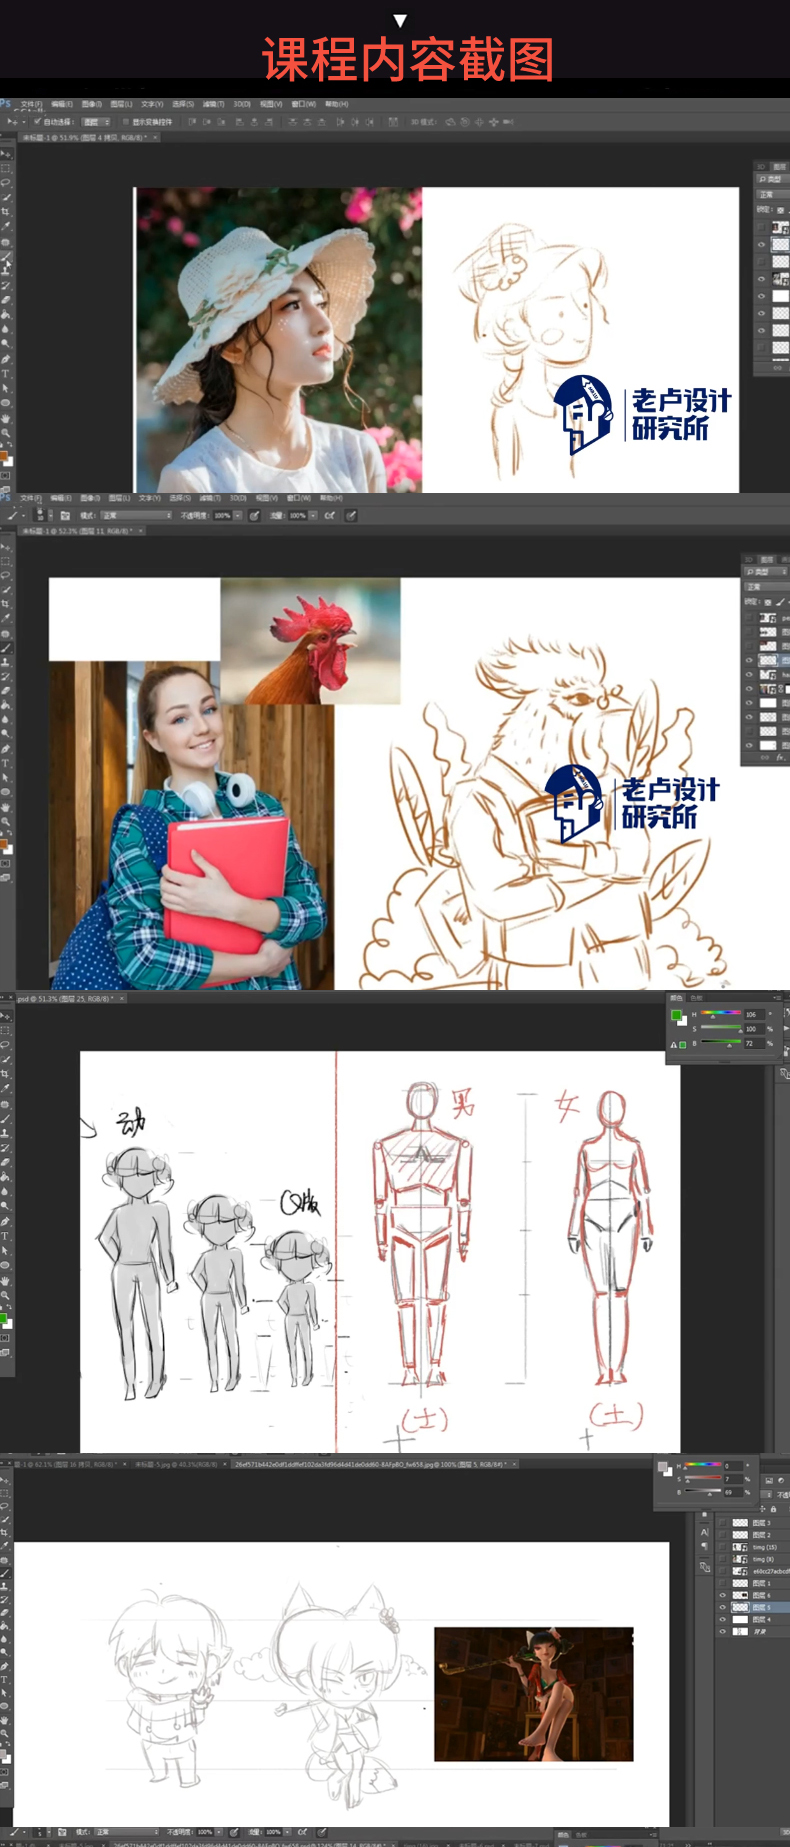Click green foreground swatch in body-proportion color panel
This screenshot has height=1847, width=790.
click(x=676, y=1015)
